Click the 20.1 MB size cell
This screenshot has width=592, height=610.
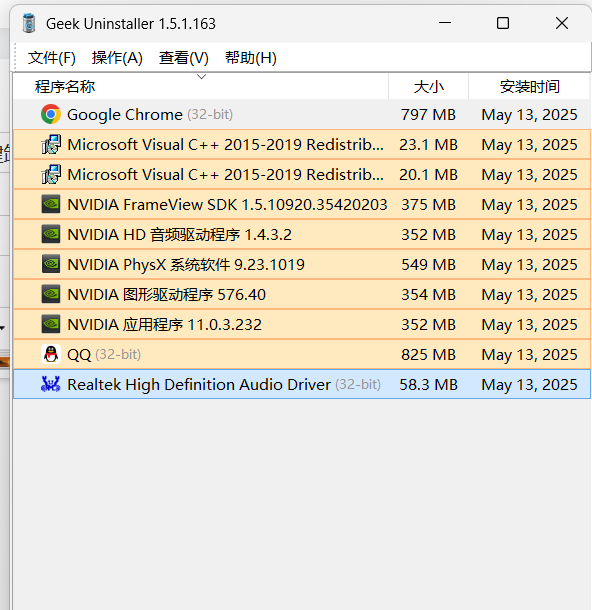click(x=428, y=174)
